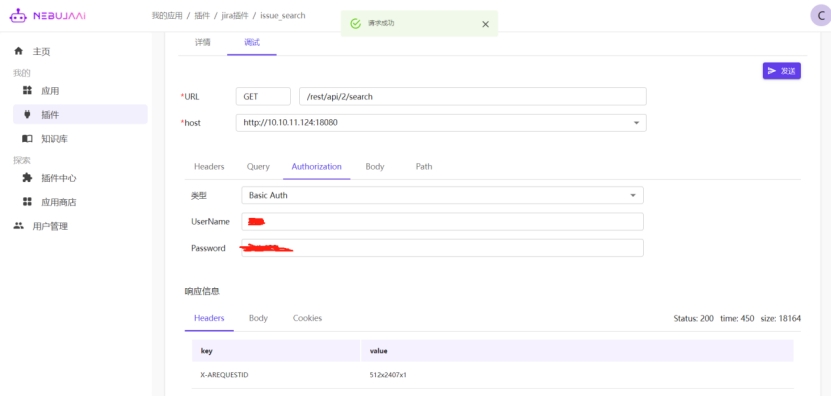Click the puzzle icon beside 插件中心
The height and width of the screenshot is (397, 831).
click(x=27, y=178)
